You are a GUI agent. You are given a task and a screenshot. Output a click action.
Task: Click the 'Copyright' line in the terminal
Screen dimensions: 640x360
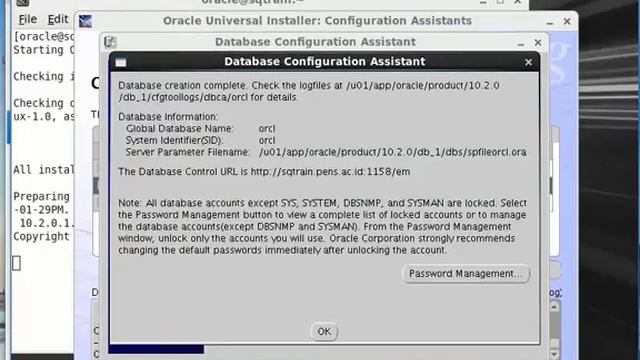tap(41, 237)
